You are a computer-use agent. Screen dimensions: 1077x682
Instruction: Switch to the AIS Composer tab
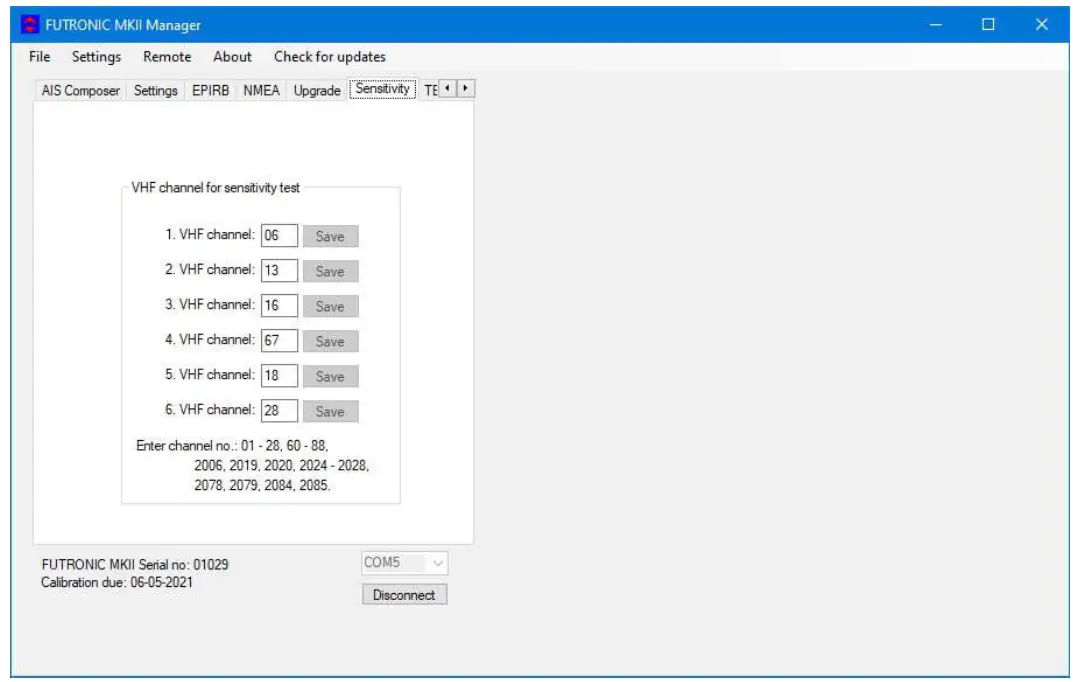click(80, 91)
